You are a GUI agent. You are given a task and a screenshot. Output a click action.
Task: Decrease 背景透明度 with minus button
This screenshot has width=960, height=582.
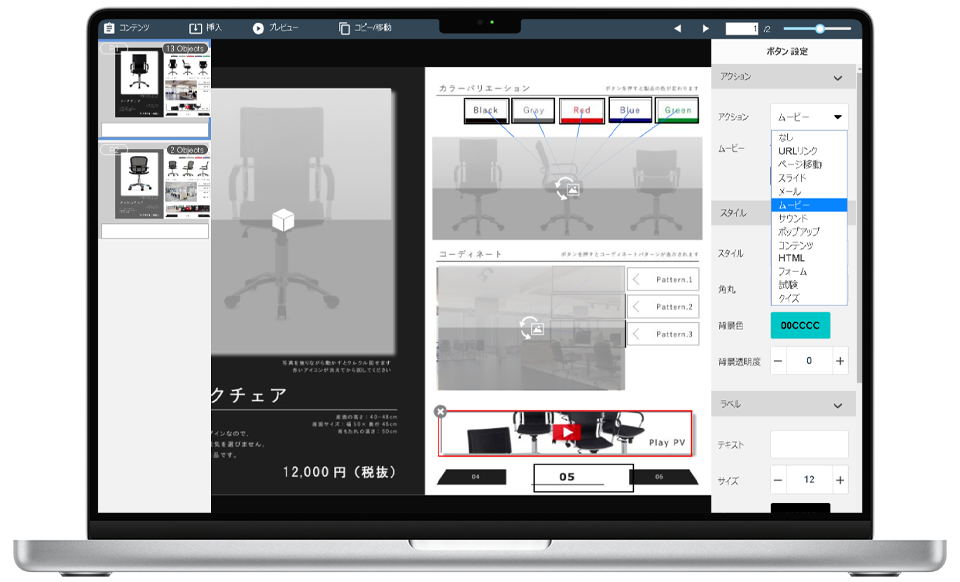coord(778,362)
